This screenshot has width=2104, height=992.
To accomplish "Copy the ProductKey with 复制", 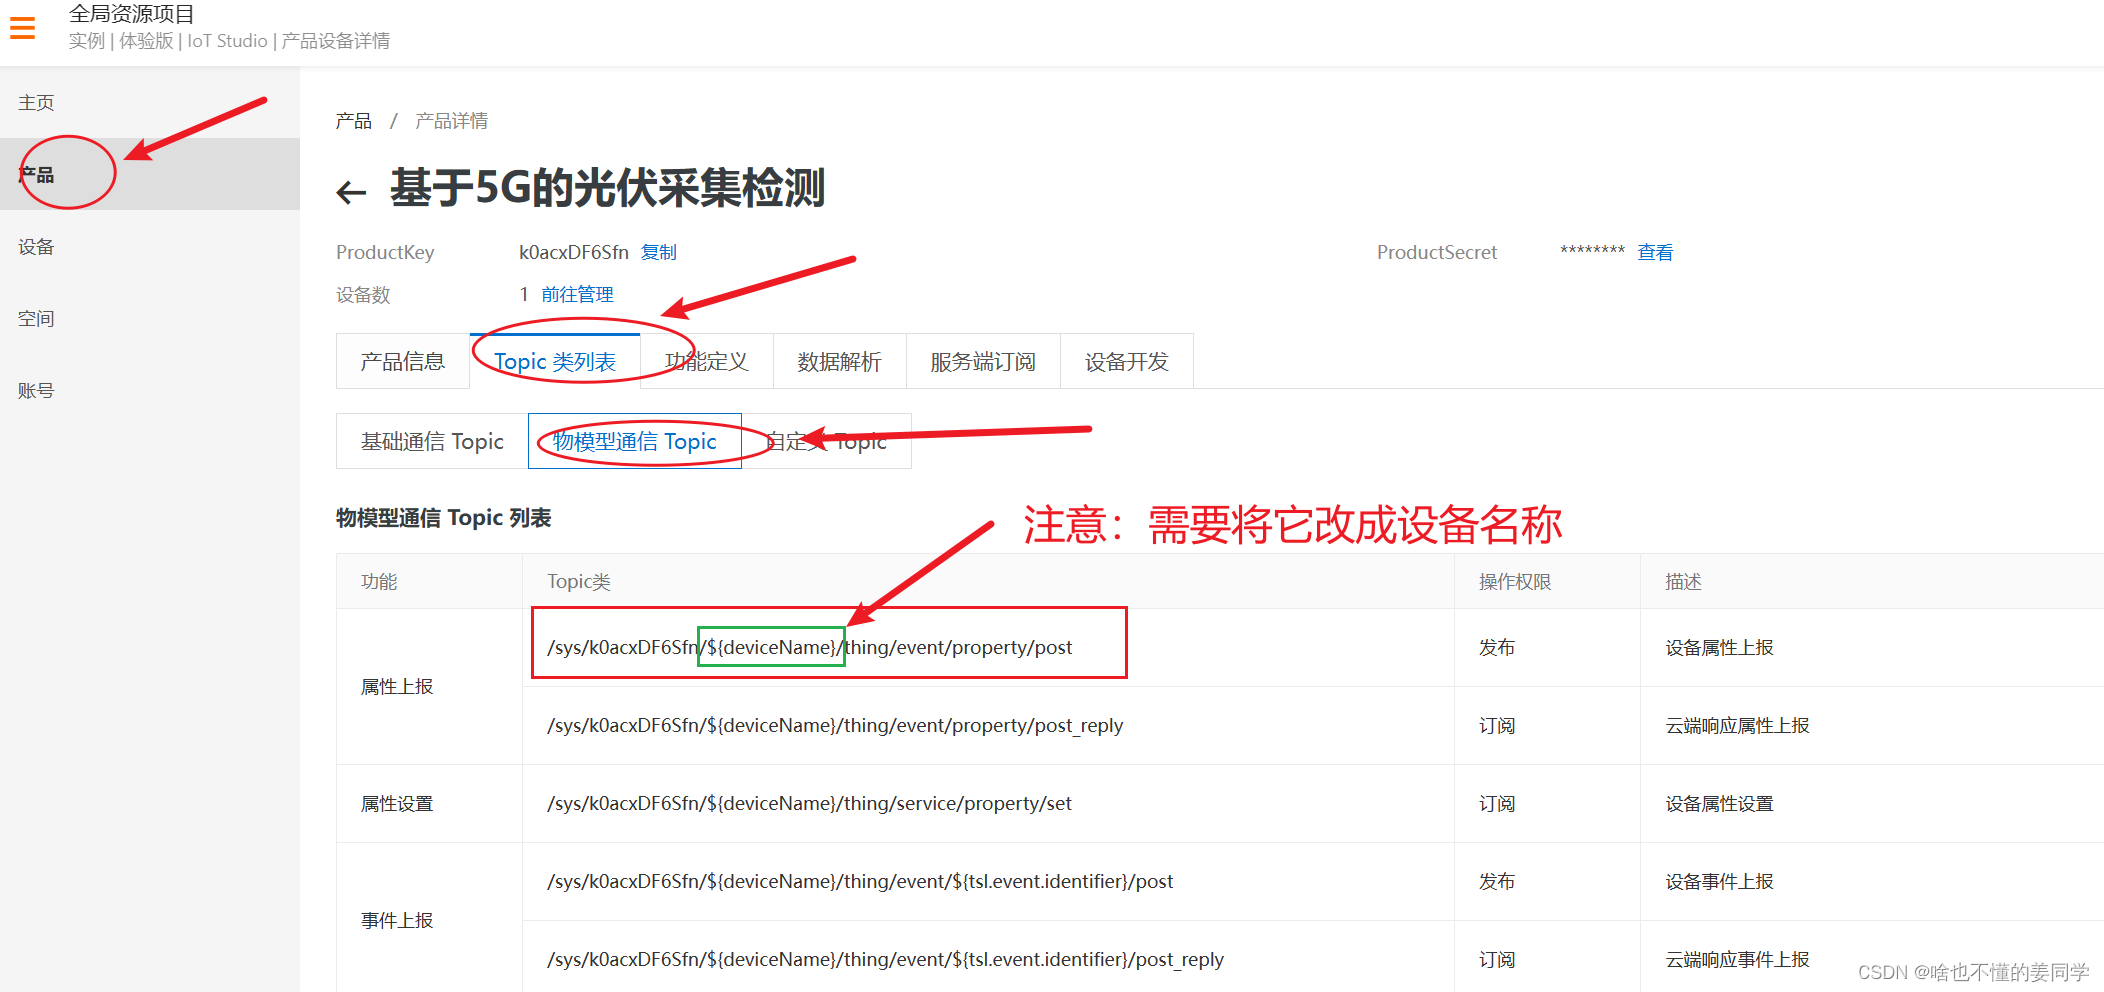I will [659, 252].
